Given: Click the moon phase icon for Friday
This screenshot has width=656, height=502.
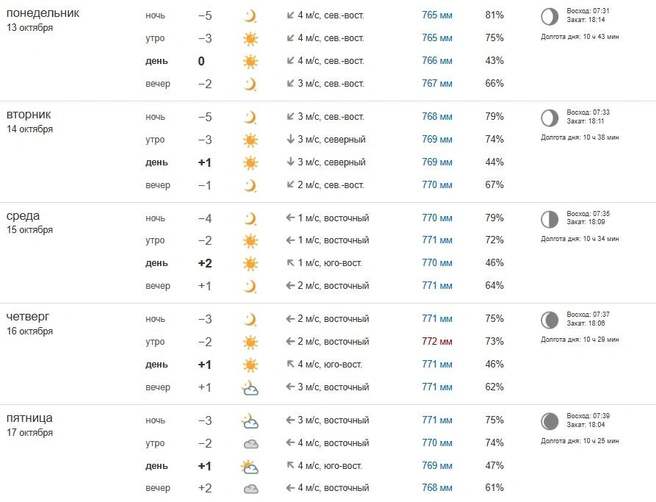Looking at the screenshot, I should tap(548, 421).
